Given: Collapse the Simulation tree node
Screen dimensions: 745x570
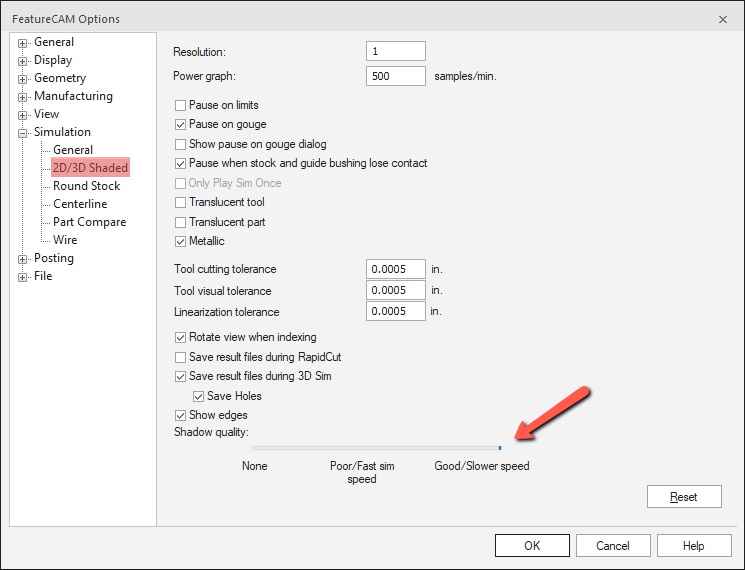Looking at the screenshot, I should click(22, 133).
